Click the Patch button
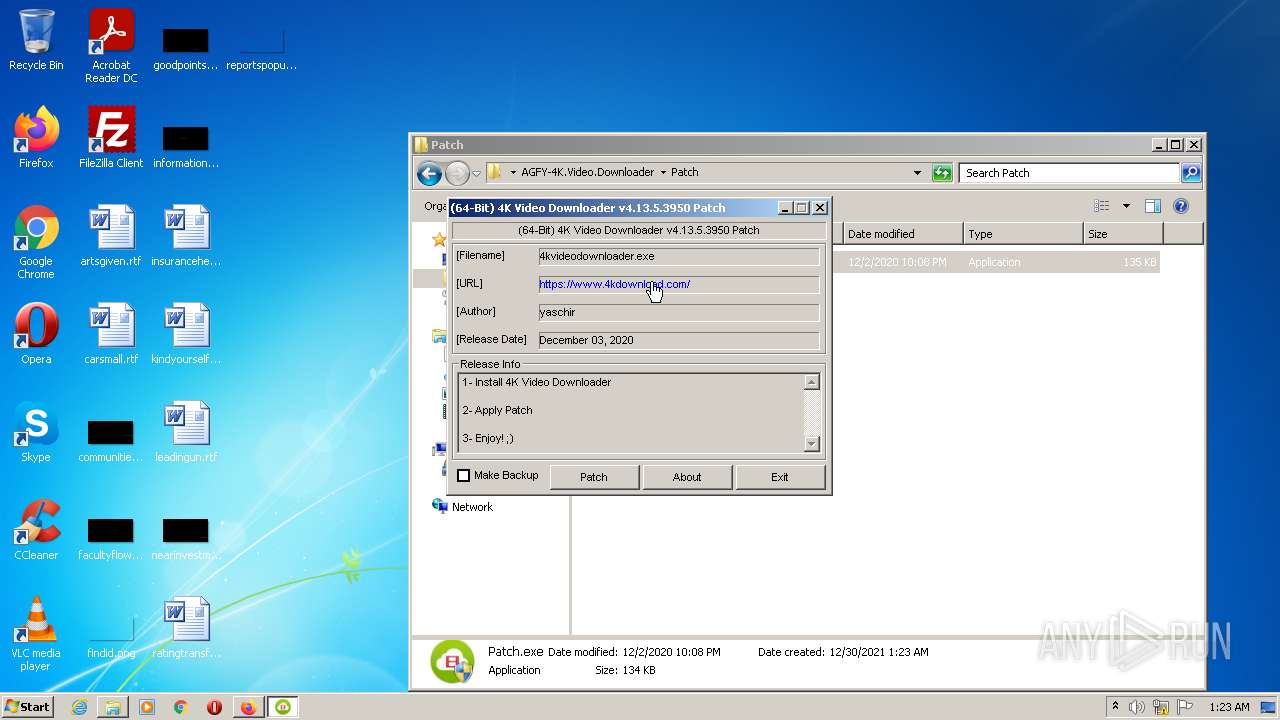Image resolution: width=1280 pixels, height=720 pixels. pyautogui.click(x=594, y=477)
